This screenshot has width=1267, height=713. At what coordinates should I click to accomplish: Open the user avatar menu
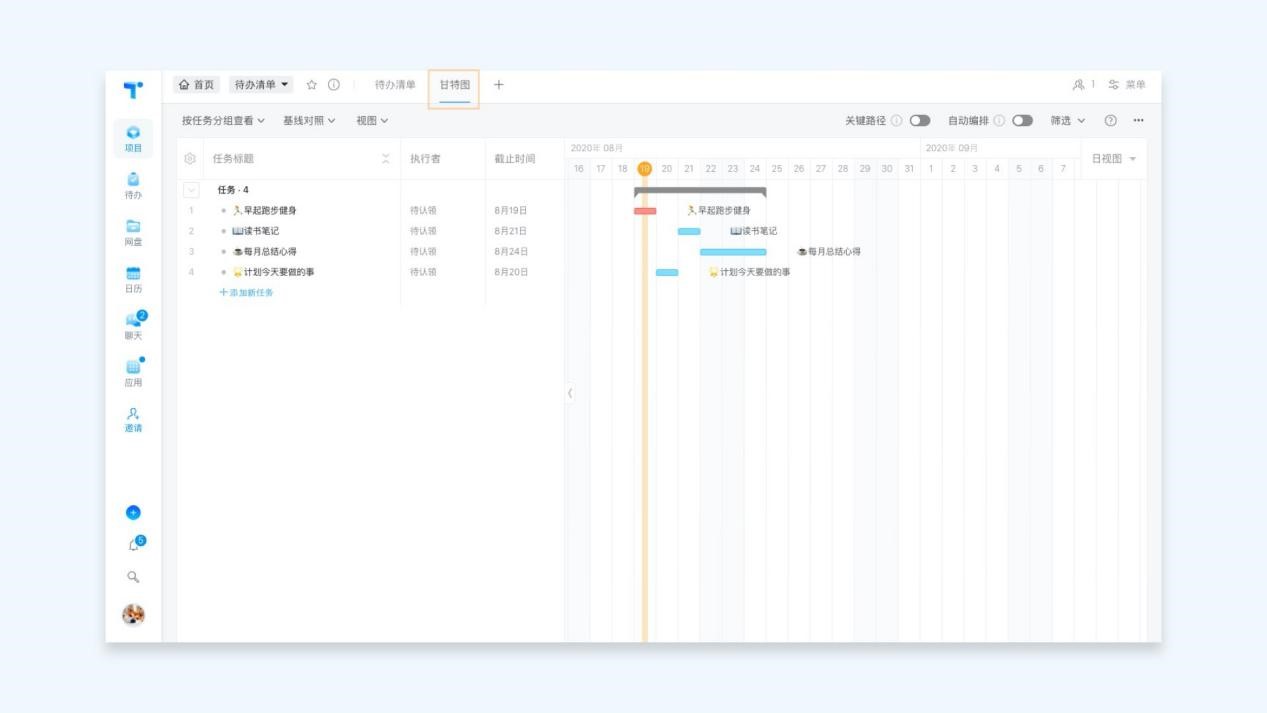pos(133,615)
